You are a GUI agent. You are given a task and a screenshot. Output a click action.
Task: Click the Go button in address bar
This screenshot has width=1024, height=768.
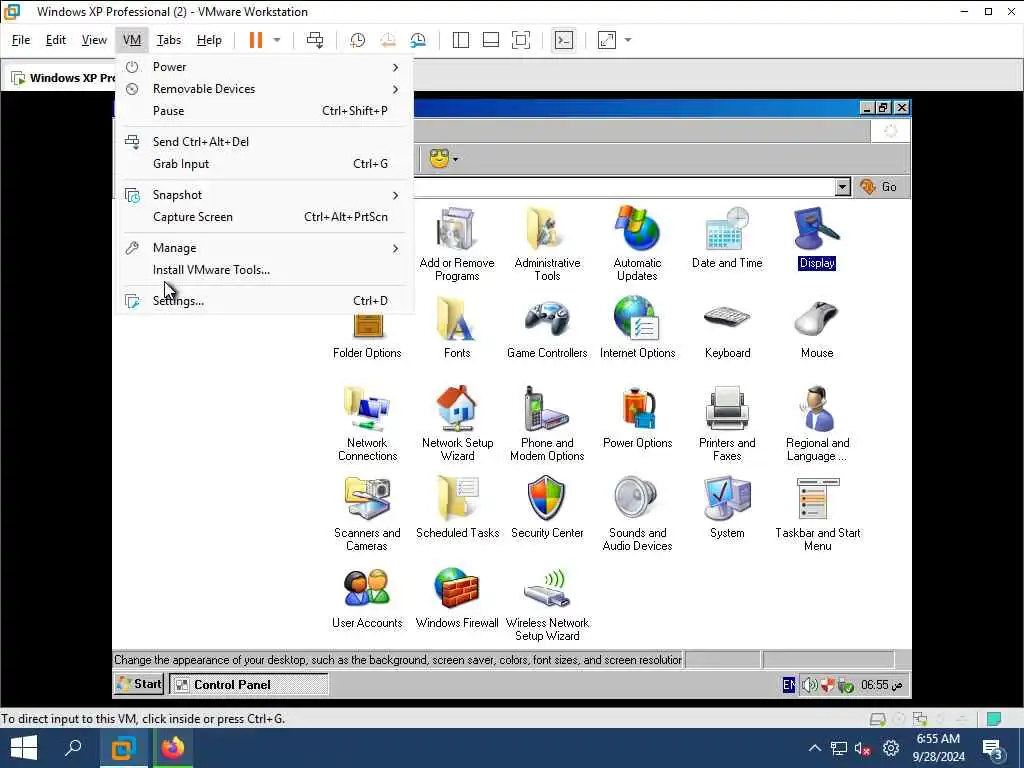pos(880,187)
